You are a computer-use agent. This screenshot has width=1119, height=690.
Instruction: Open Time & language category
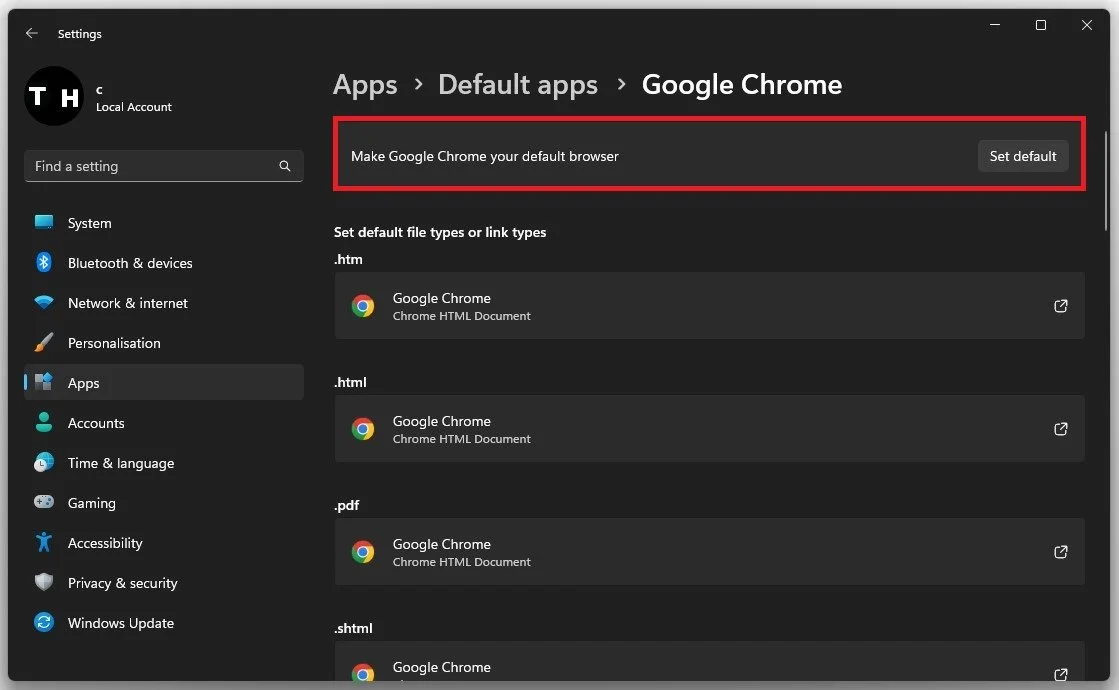[x=163, y=462]
